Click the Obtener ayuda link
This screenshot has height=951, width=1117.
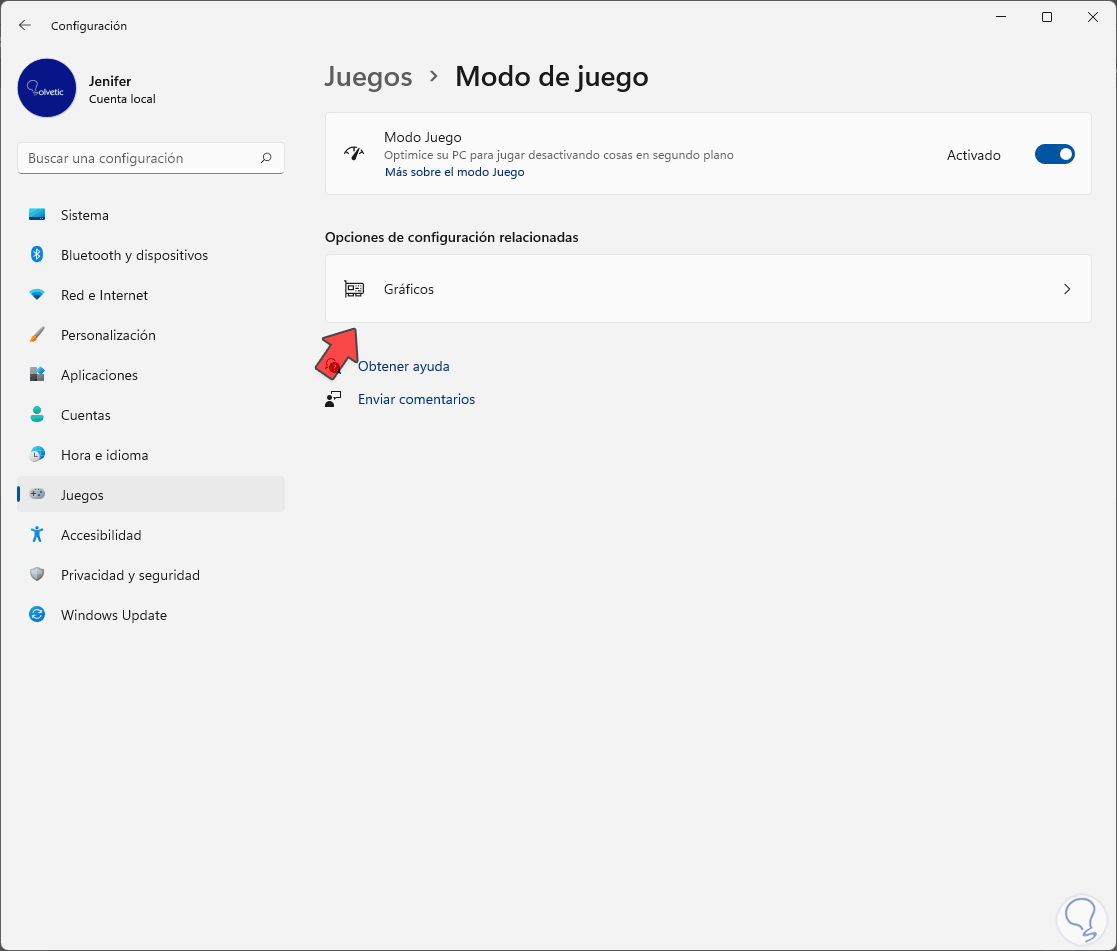click(x=403, y=367)
